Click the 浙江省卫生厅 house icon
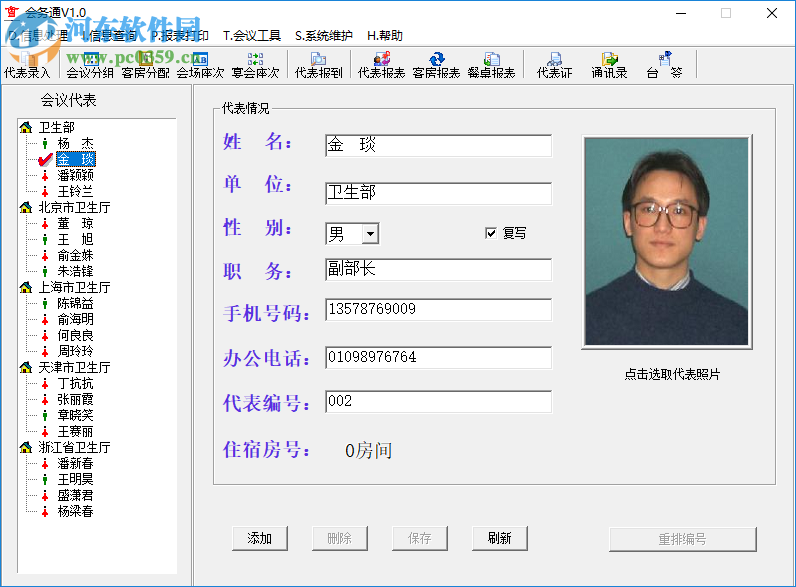The width and height of the screenshot is (796, 587). click(26, 447)
